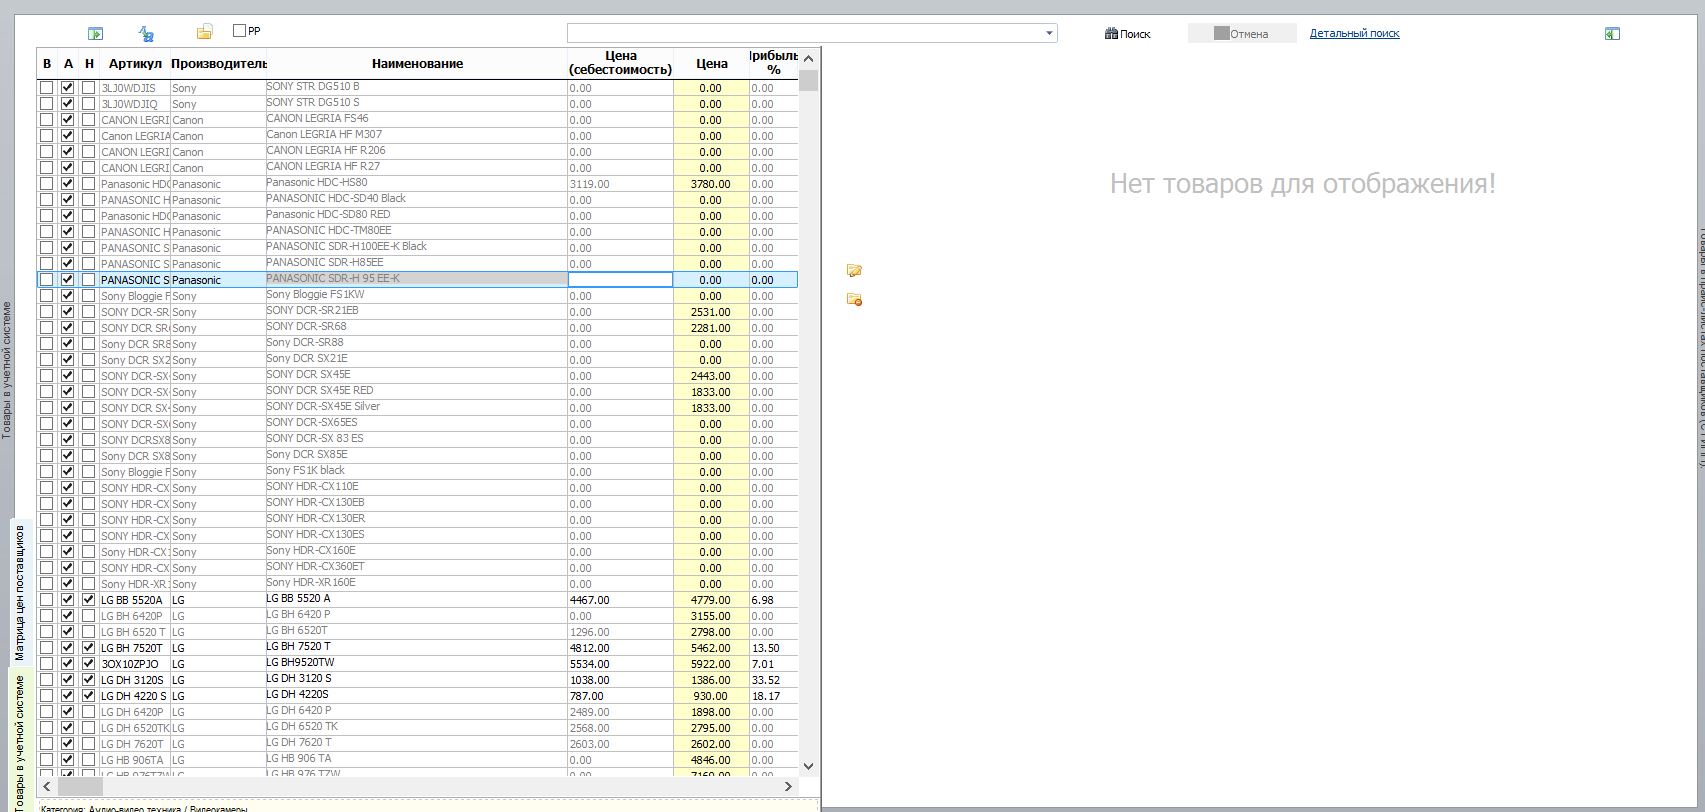Open the search field dropdown arrow
1705x812 pixels.
point(1049,33)
